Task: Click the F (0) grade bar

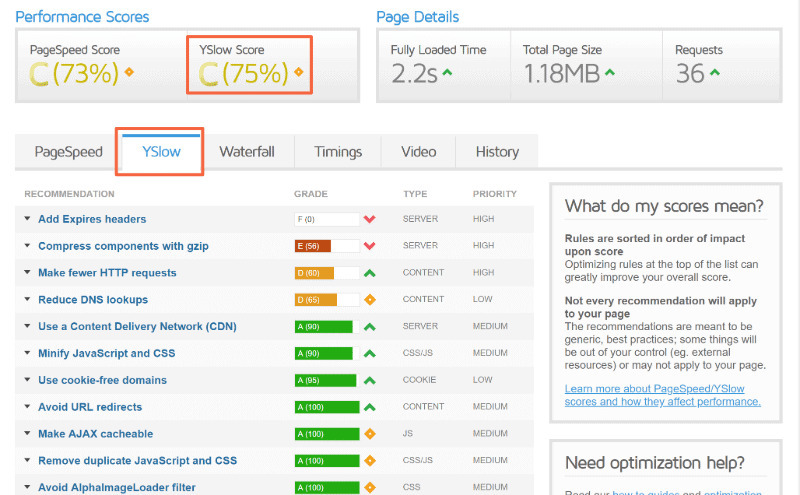Action: pos(327,219)
